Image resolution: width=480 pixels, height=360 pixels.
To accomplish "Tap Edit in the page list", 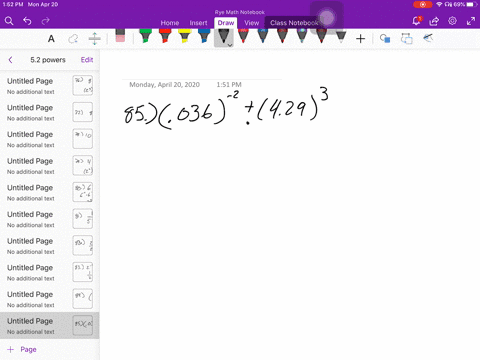I will [x=87, y=60].
